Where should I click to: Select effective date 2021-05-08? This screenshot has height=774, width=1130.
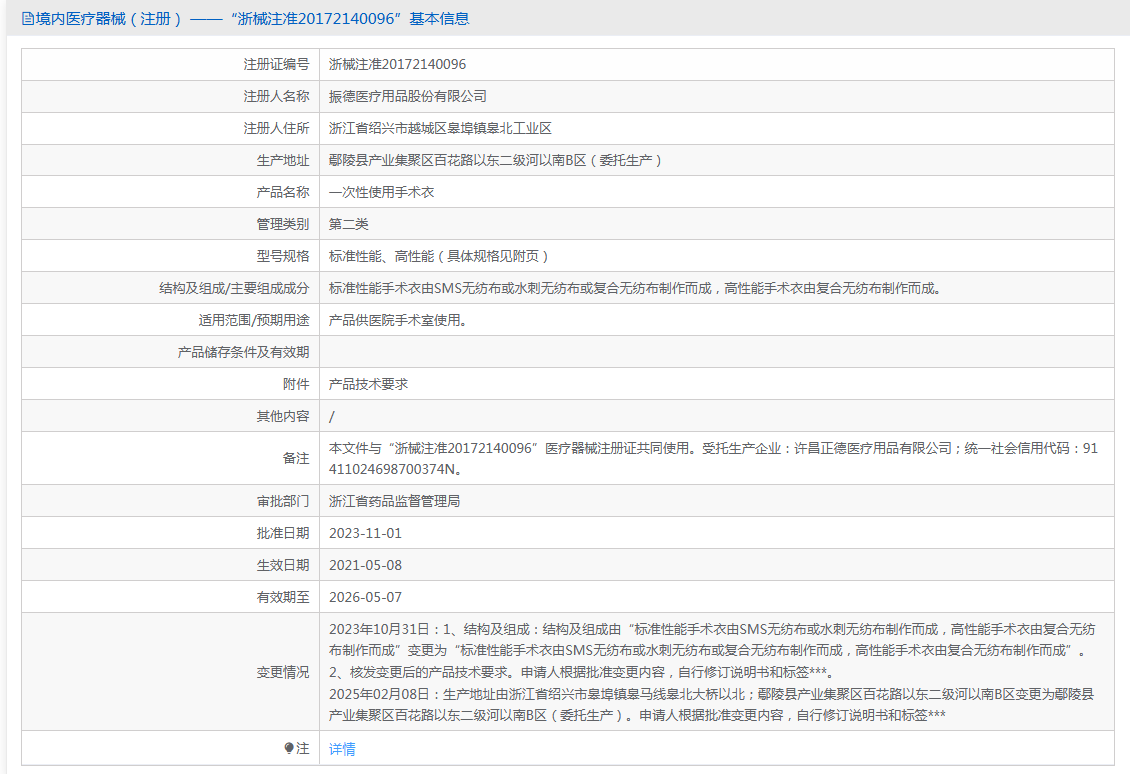pos(365,565)
